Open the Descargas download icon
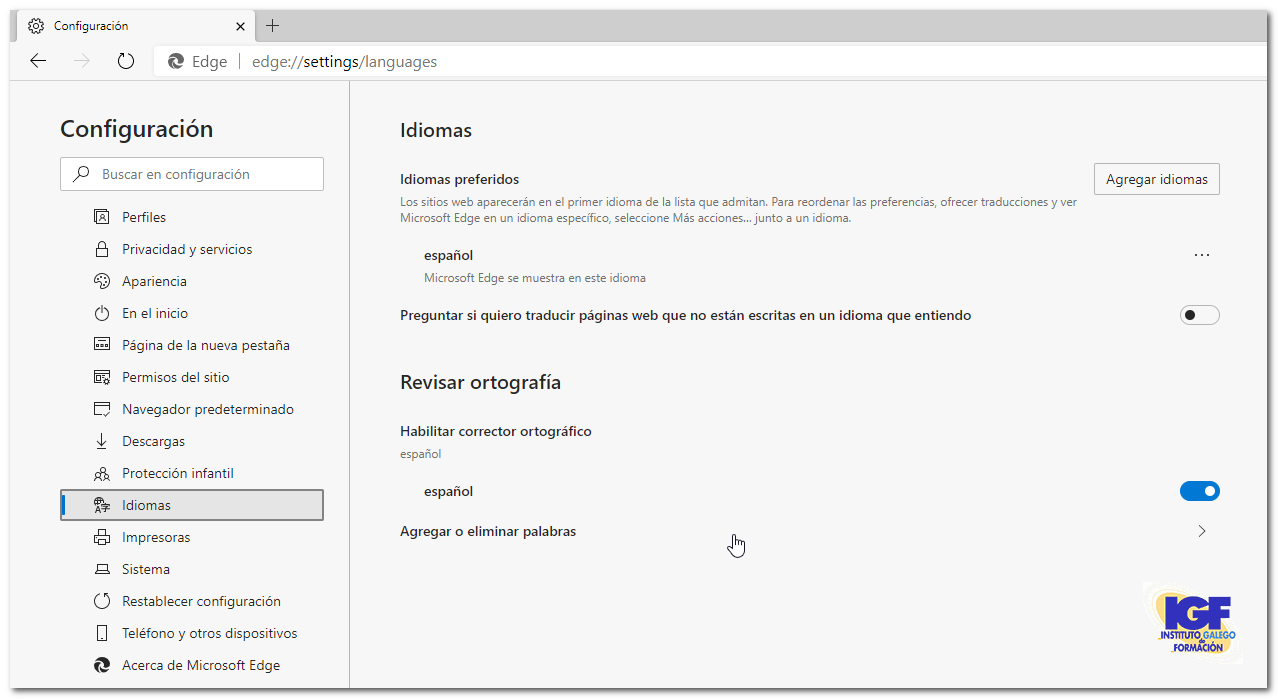This screenshot has width=1278, height=699. [x=101, y=440]
